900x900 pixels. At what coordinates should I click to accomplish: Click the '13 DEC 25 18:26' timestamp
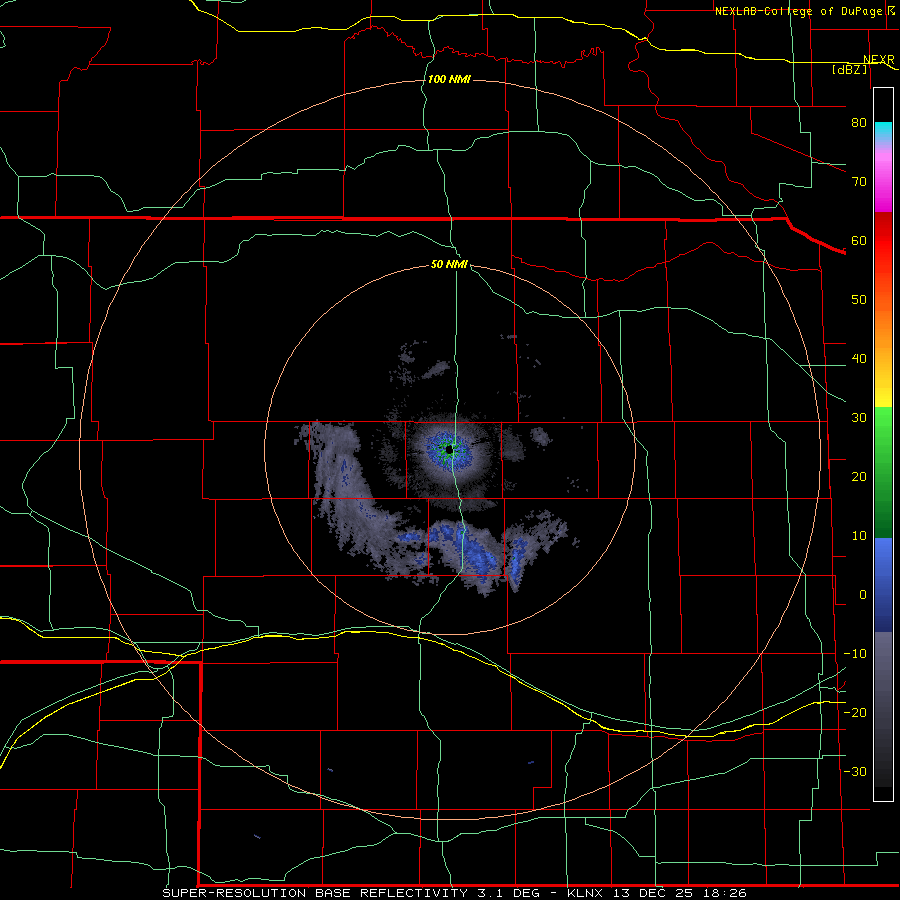[x=680, y=893]
